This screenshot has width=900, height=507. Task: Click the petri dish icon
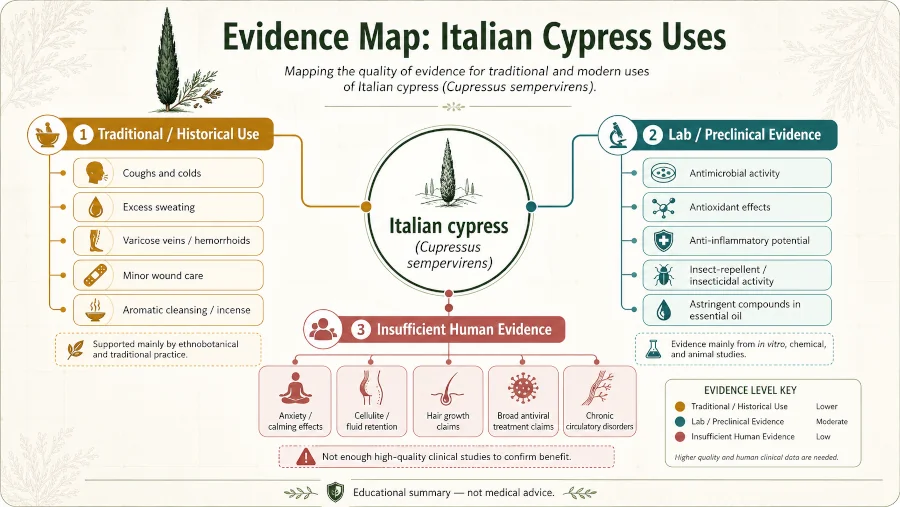coord(663,173)
